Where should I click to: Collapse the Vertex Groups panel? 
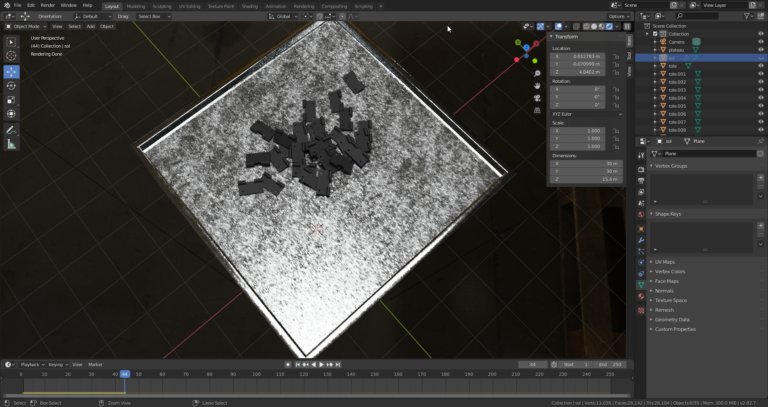click(x=671, y=166)
